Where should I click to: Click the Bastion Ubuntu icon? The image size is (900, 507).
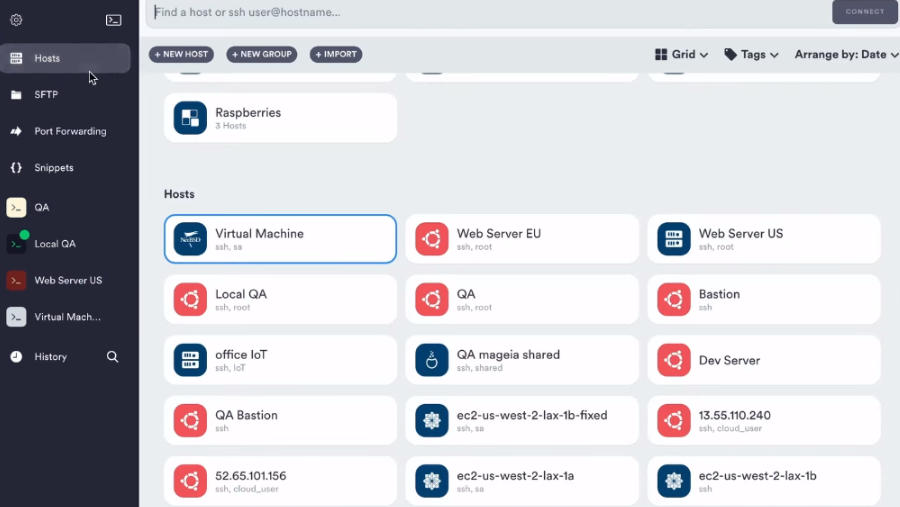(674, 300)
